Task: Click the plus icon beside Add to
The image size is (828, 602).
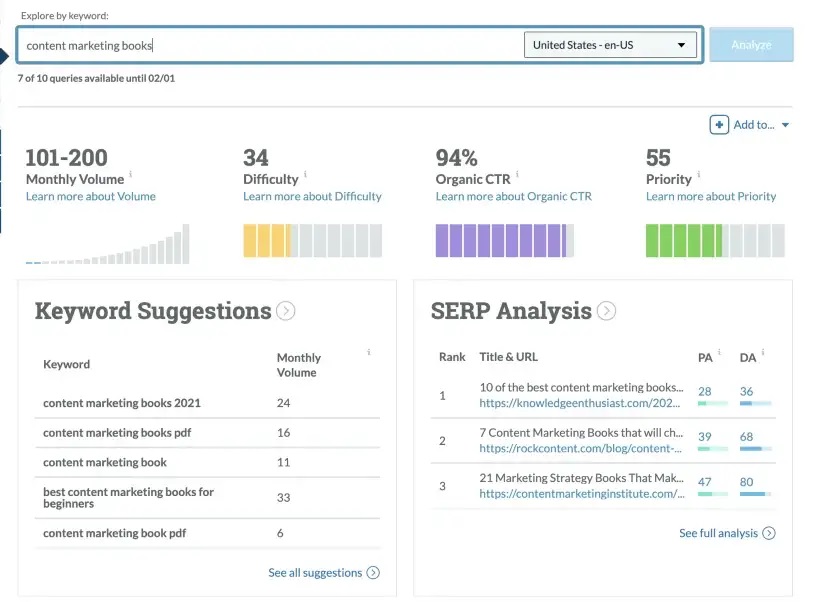Action: tap(719, 125)
